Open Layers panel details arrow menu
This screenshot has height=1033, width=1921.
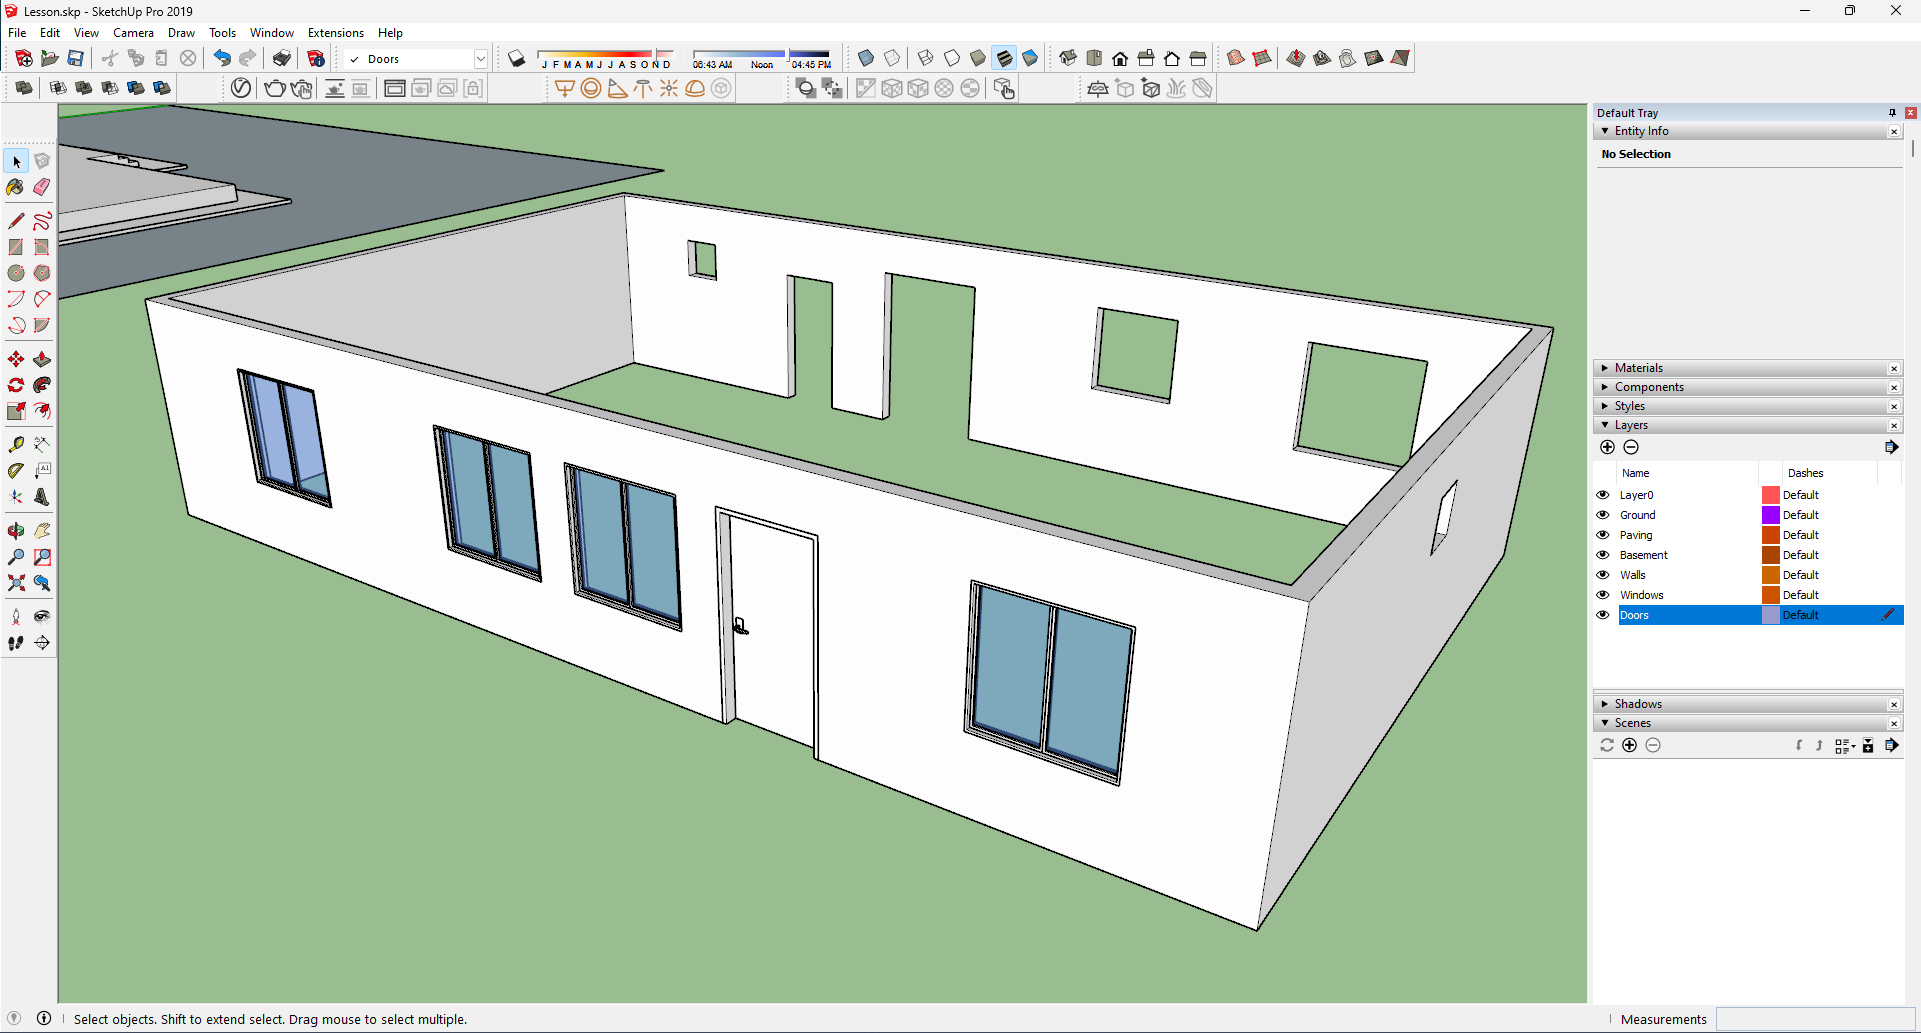click(1891, 447)
